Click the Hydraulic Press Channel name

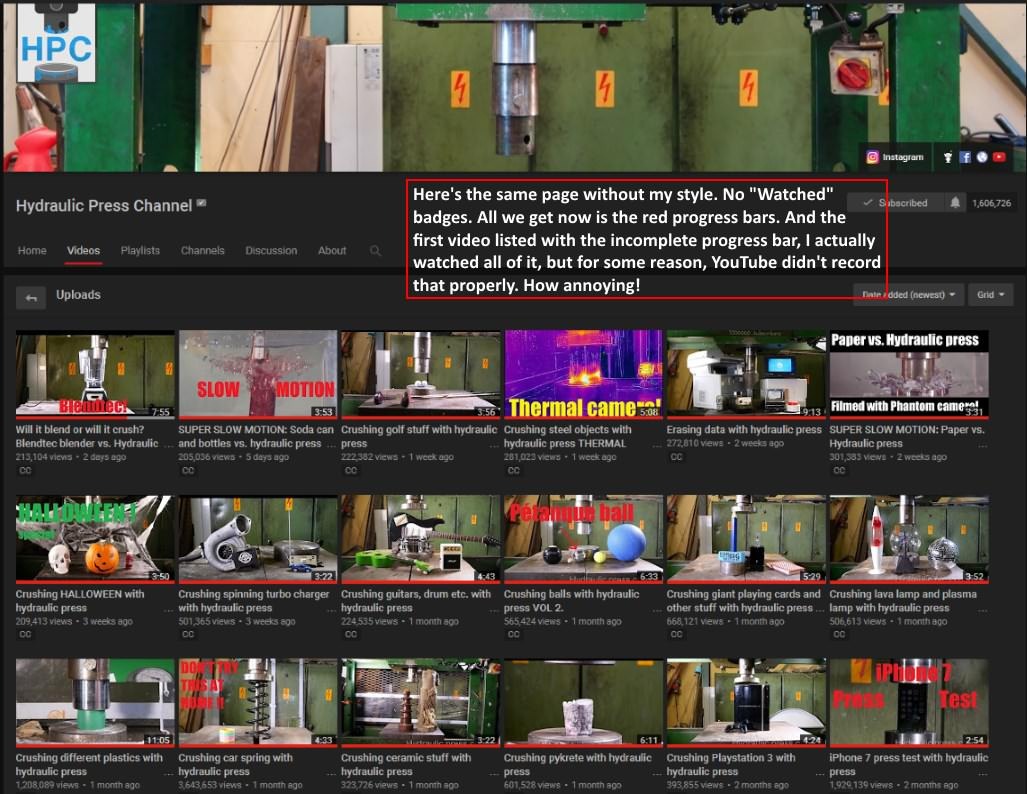[104, 206]
